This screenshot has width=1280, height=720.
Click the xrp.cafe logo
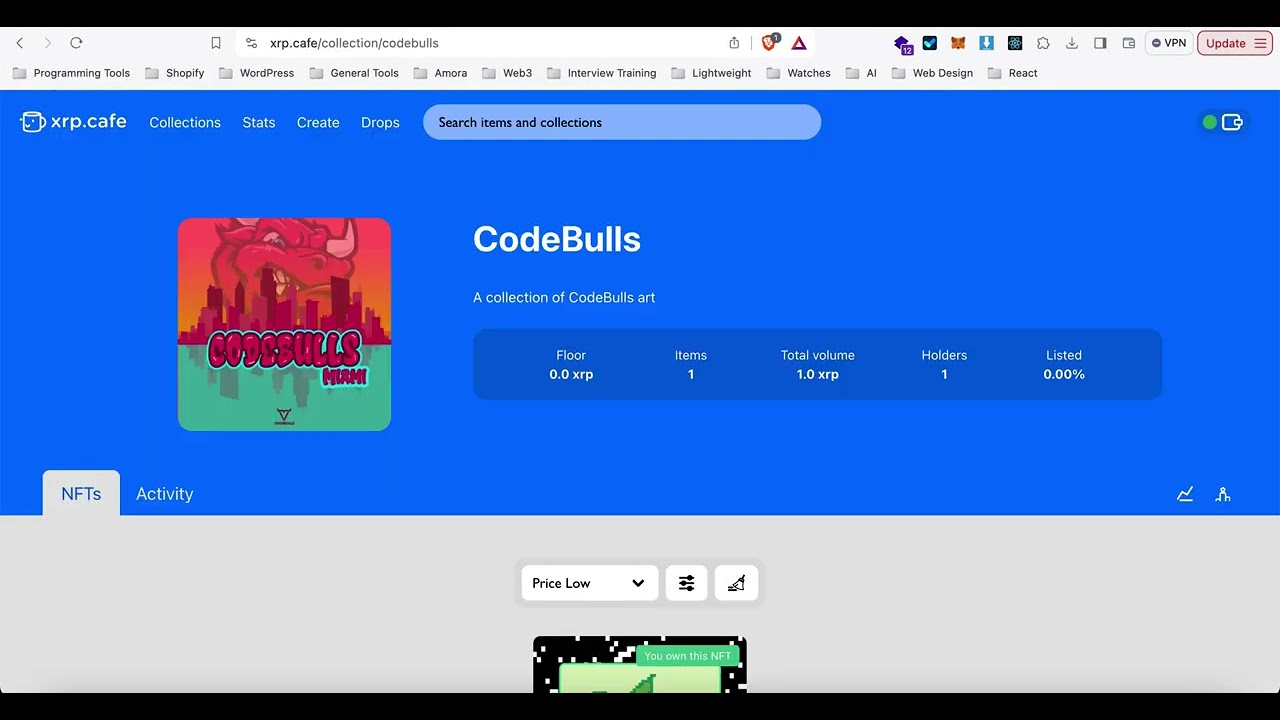pos(73,122)
